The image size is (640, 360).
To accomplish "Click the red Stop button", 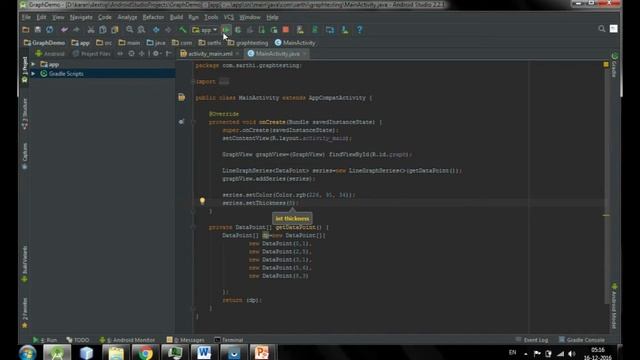I will [x=286, y=30].
